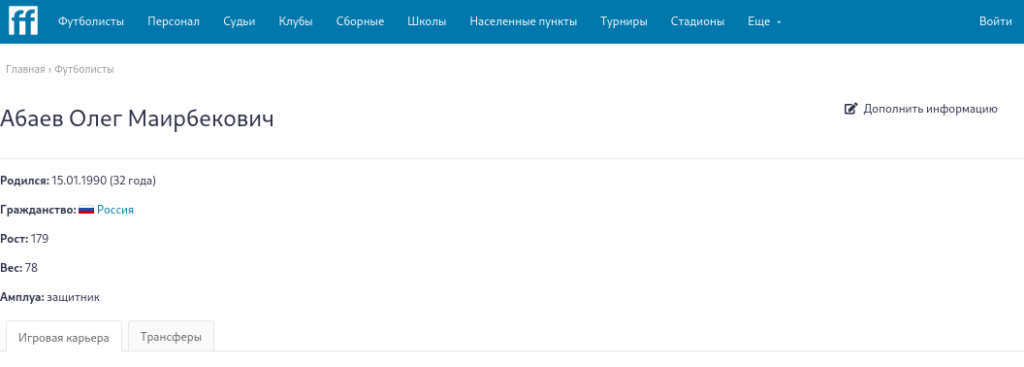Go to the Судьи page
Screen dimensions: 1024x367
tap(239, 22)
